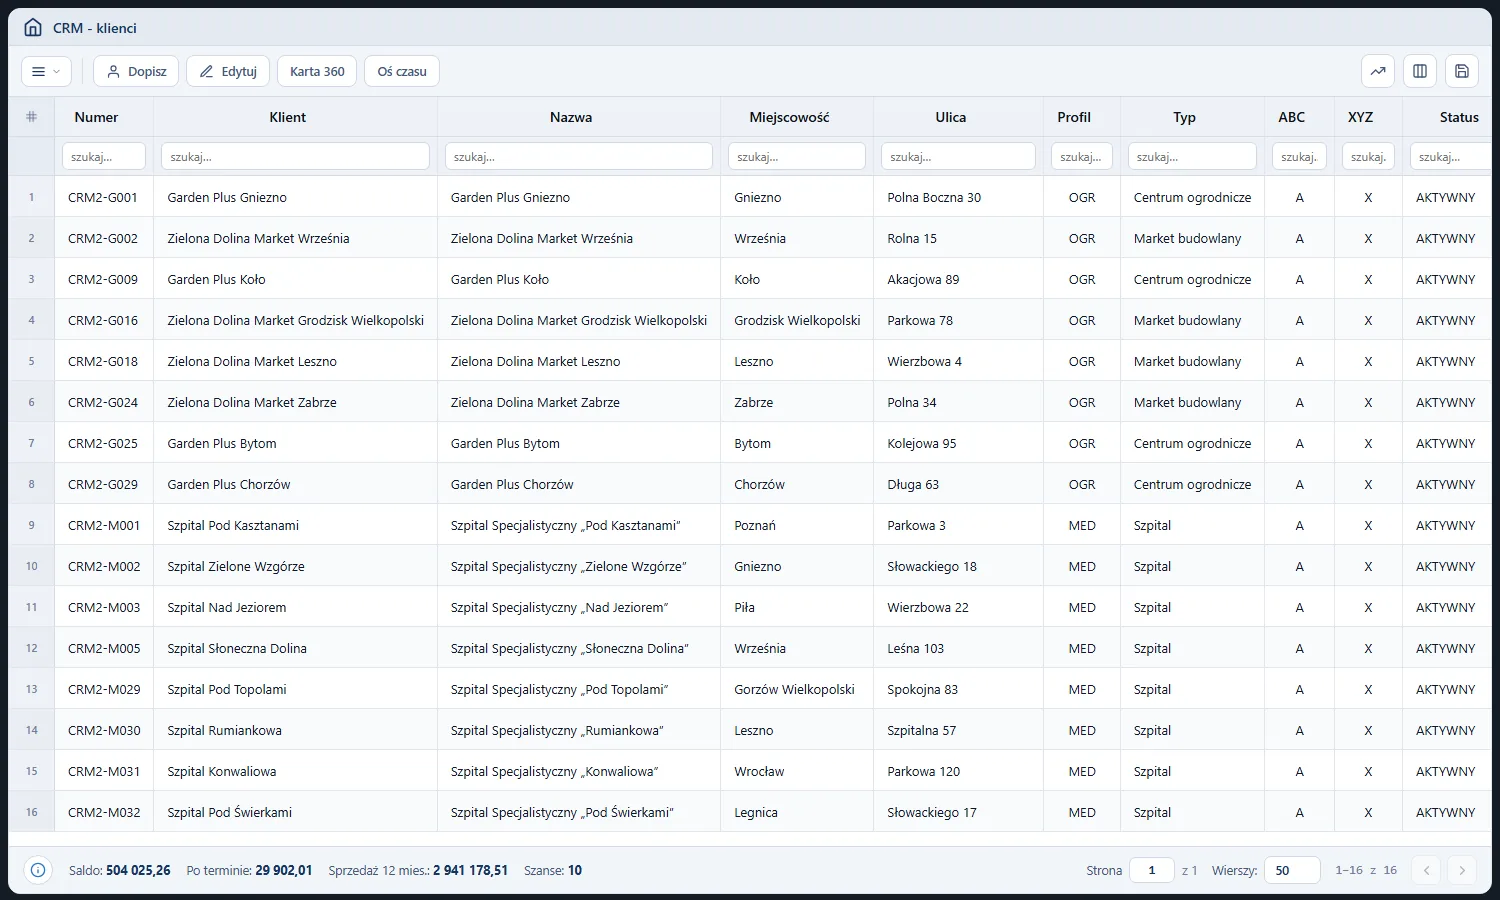
Task: Focus the Typ search field
Action: click(x=1192, y=157)
